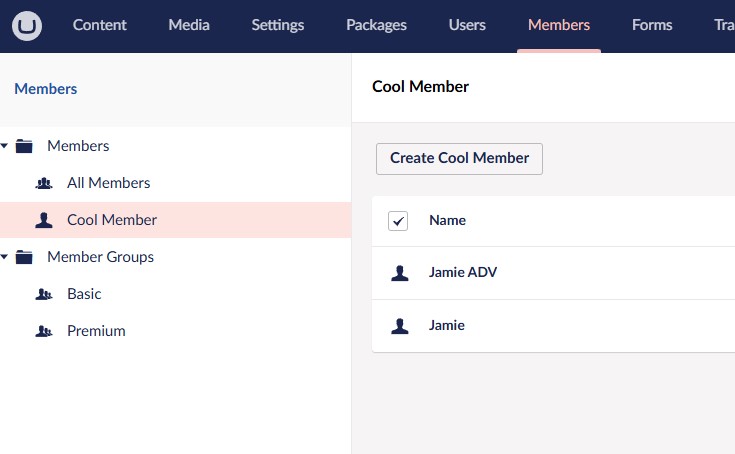Open the Content section
Image resolution: width=735 pixels, height=454 pixels.
pyautogui.click(x=99, y=25)
